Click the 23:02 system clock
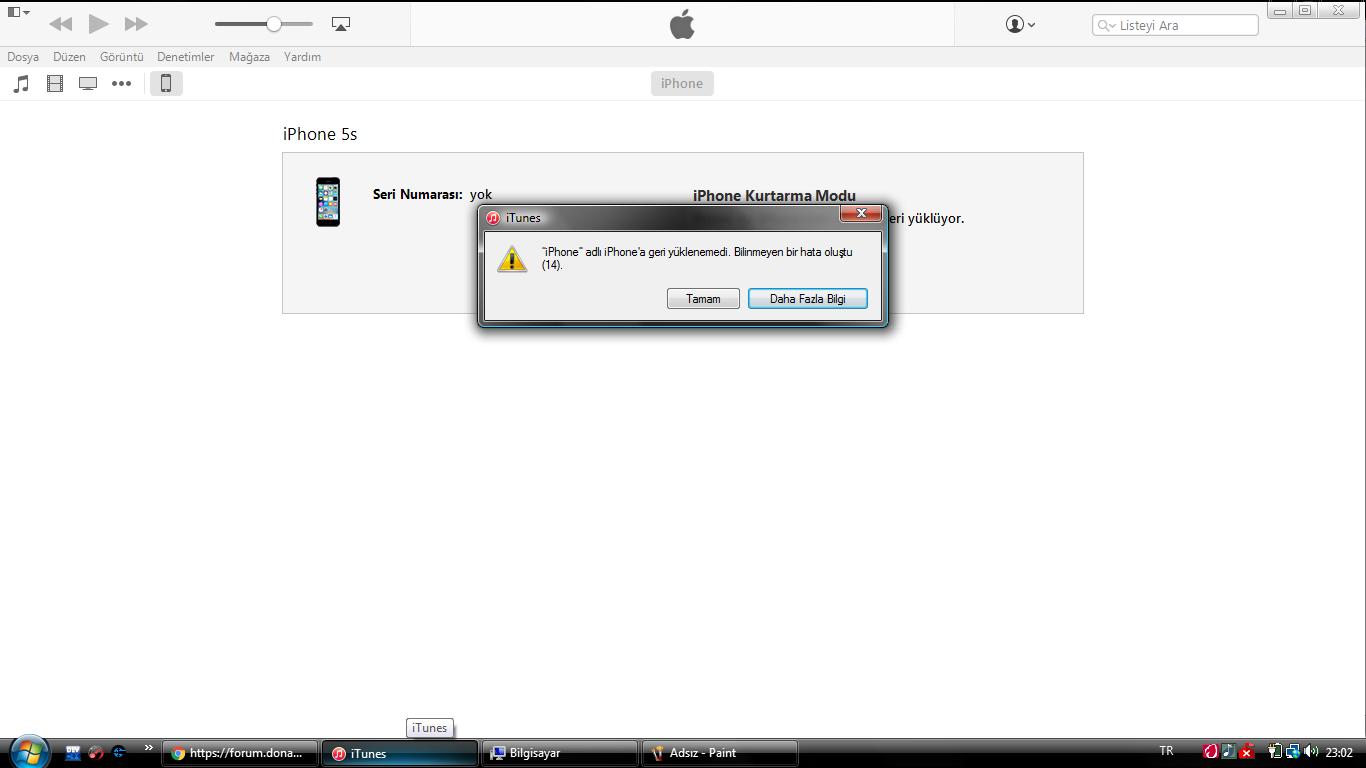This screenshot has width=1366, height=768. pos(1339,753)
